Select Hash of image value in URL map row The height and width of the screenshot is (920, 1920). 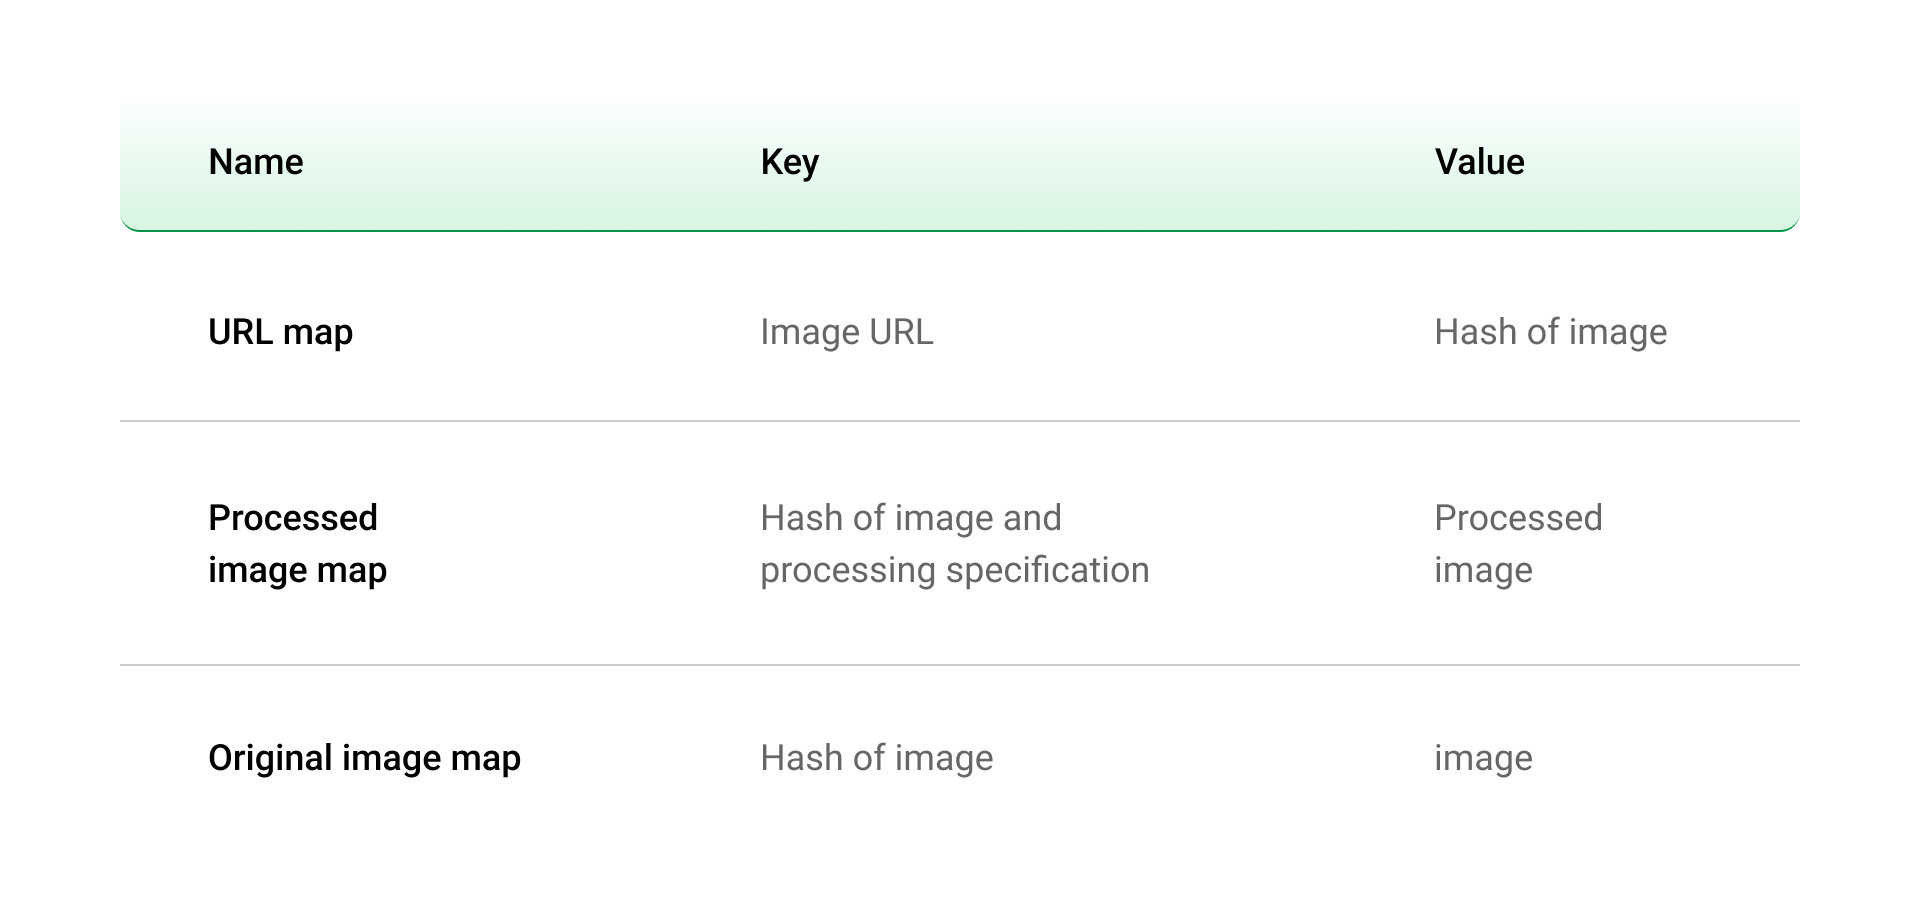[x=1550, y=332]
